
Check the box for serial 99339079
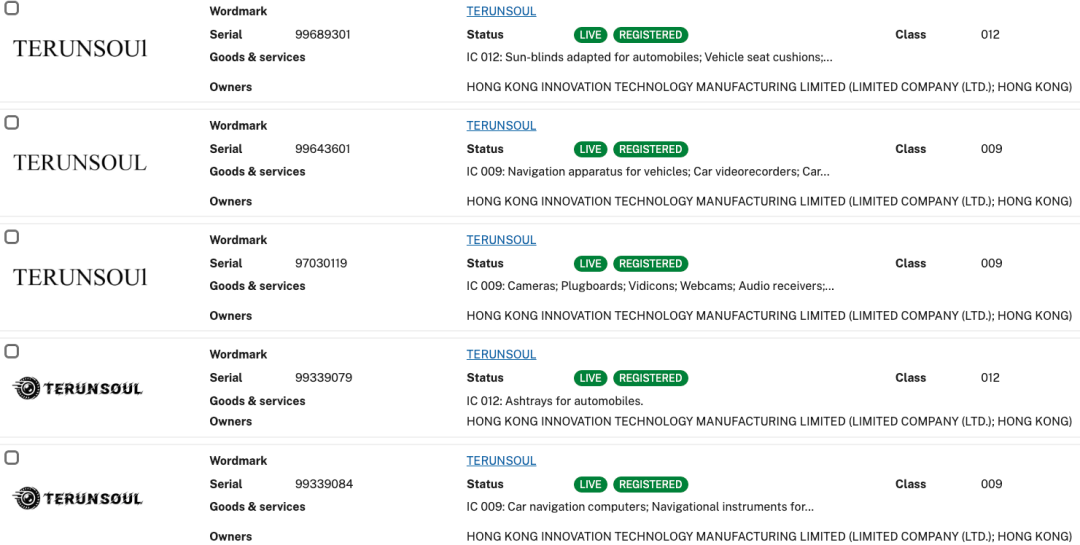(12, 351)
